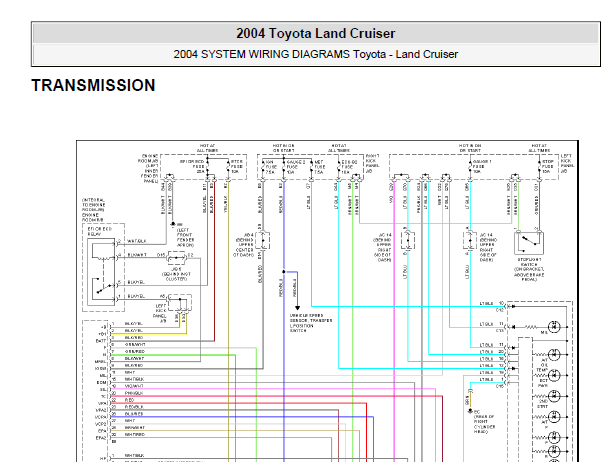The width and height of the screenshot is (605, 462).
Task: Click the "MREL" pin label
Action: [x=100, y=362]
